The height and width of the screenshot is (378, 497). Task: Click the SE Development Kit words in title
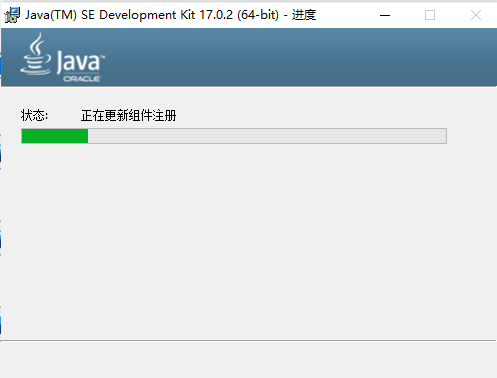(x=138, y=15)
